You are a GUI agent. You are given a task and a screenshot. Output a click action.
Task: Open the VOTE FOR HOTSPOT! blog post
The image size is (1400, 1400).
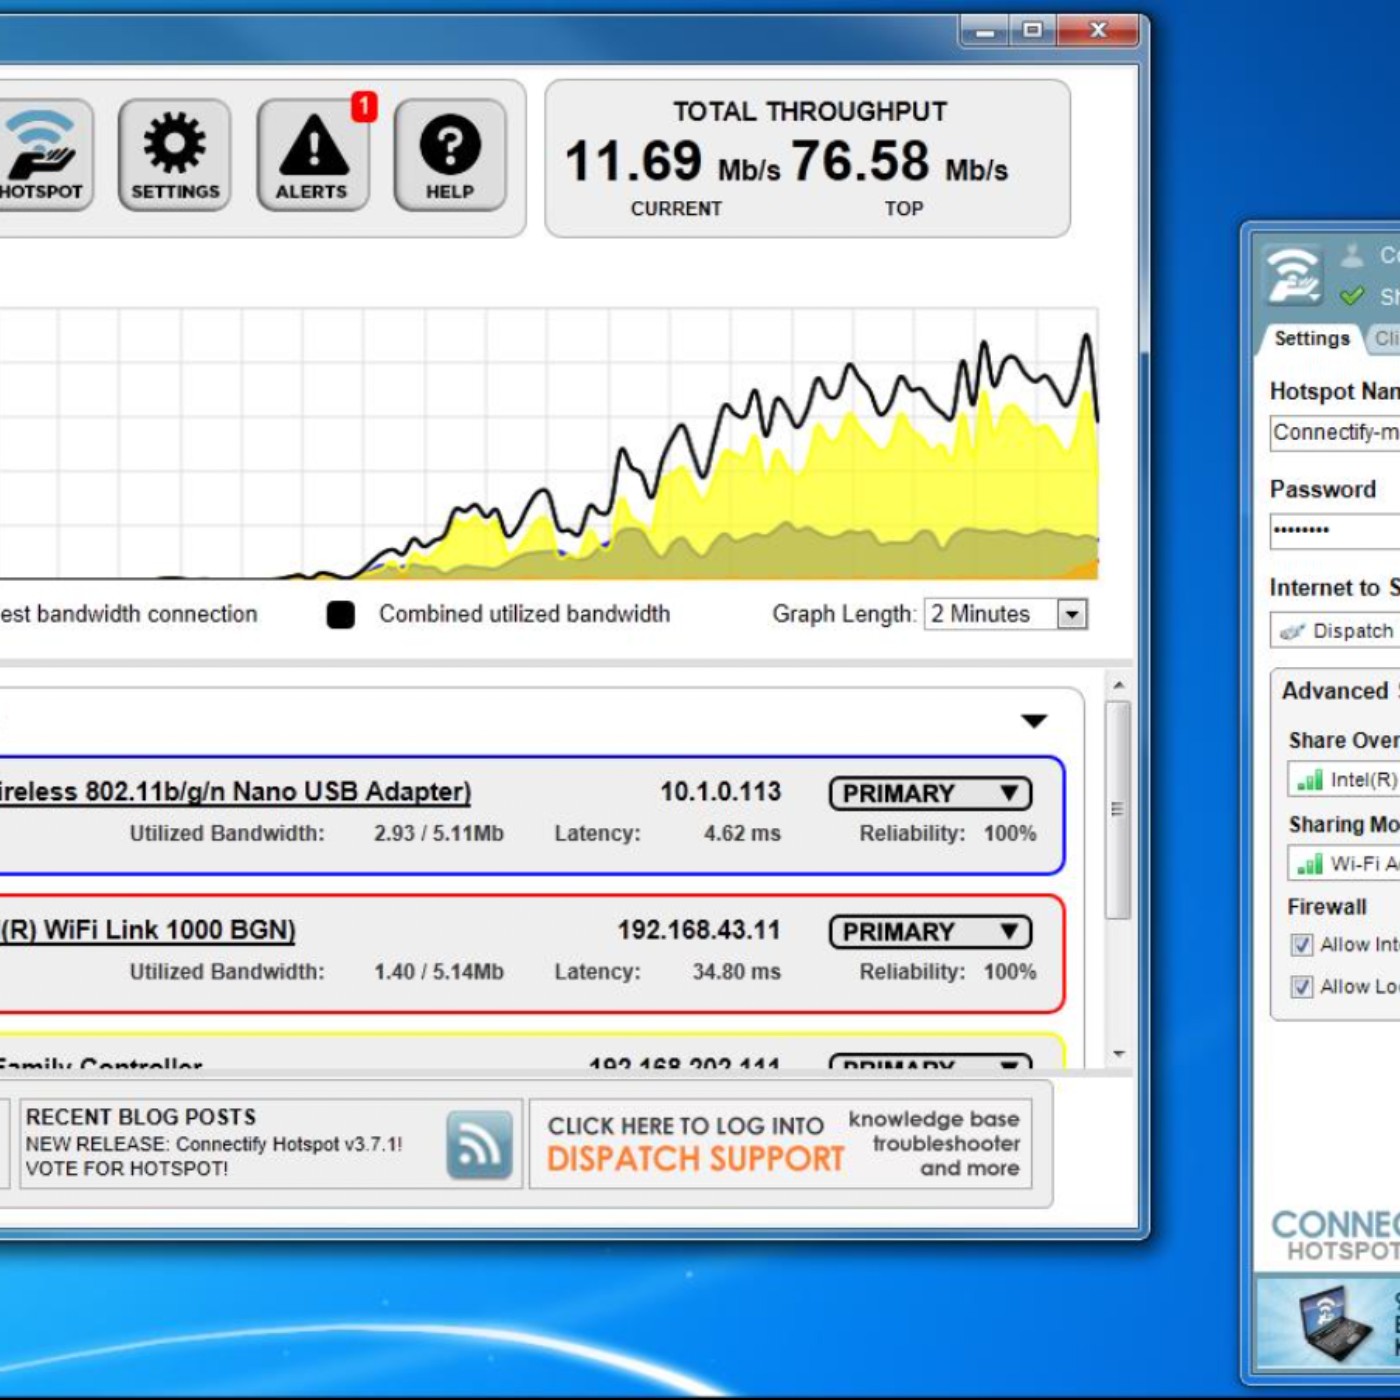point(127,1169)
